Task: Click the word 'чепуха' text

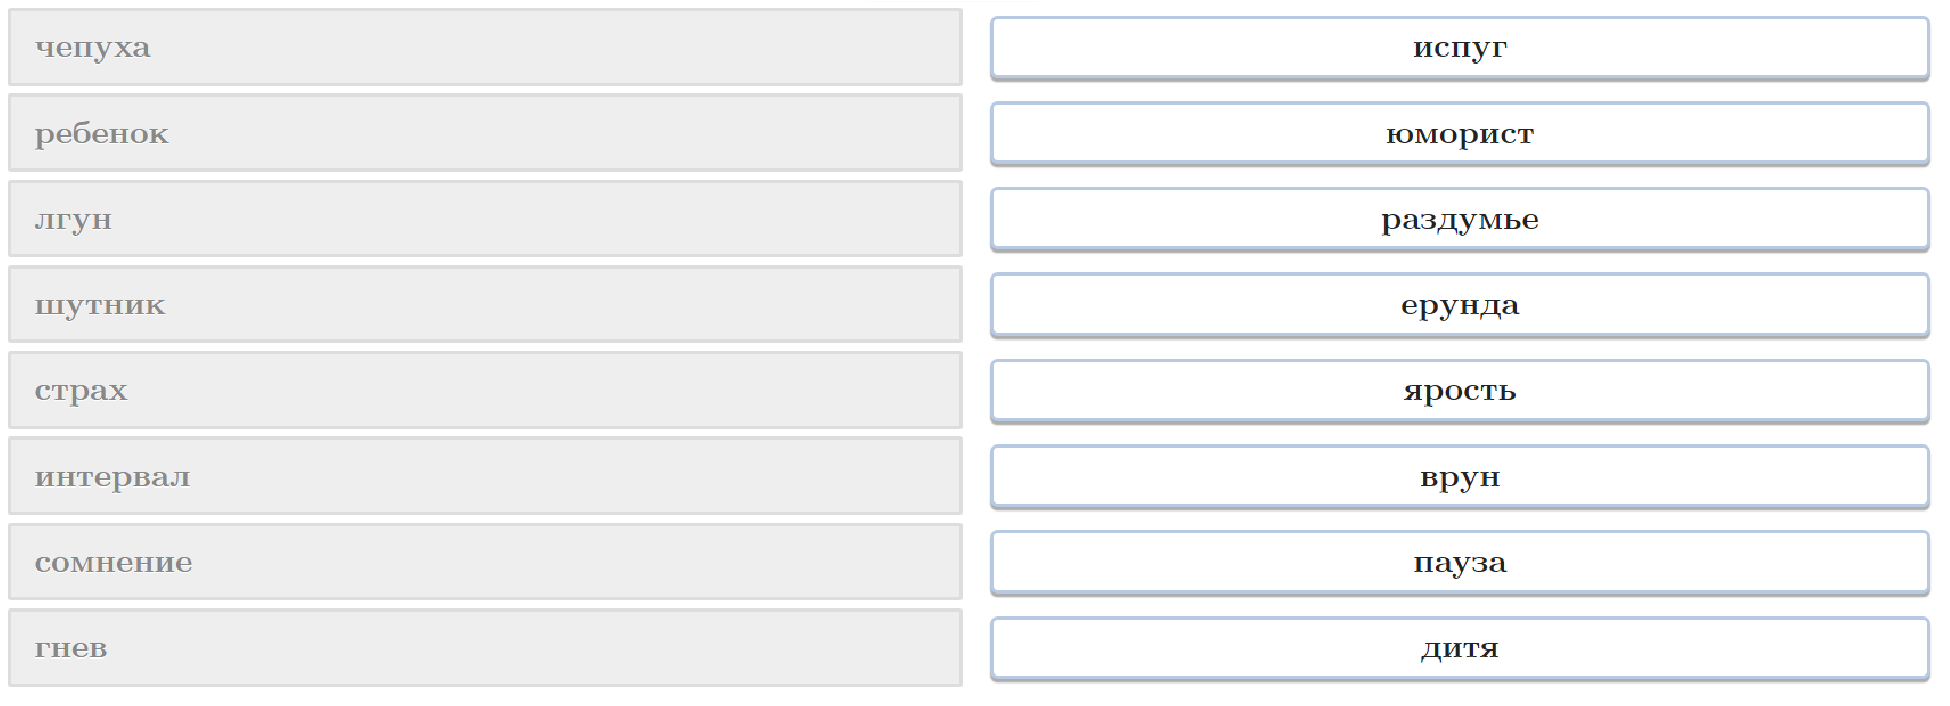Action: point(93,48)
